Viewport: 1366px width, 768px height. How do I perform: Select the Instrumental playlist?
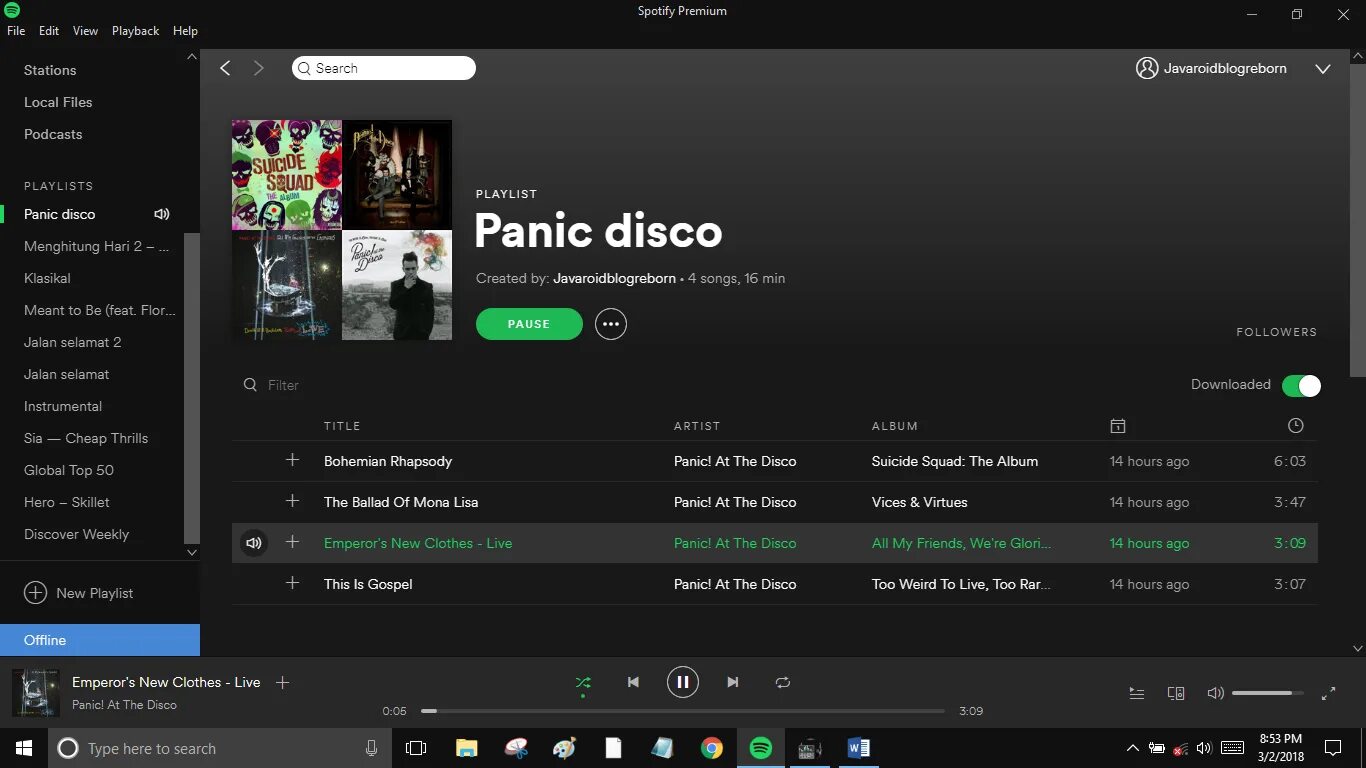[x=63, y=406]
